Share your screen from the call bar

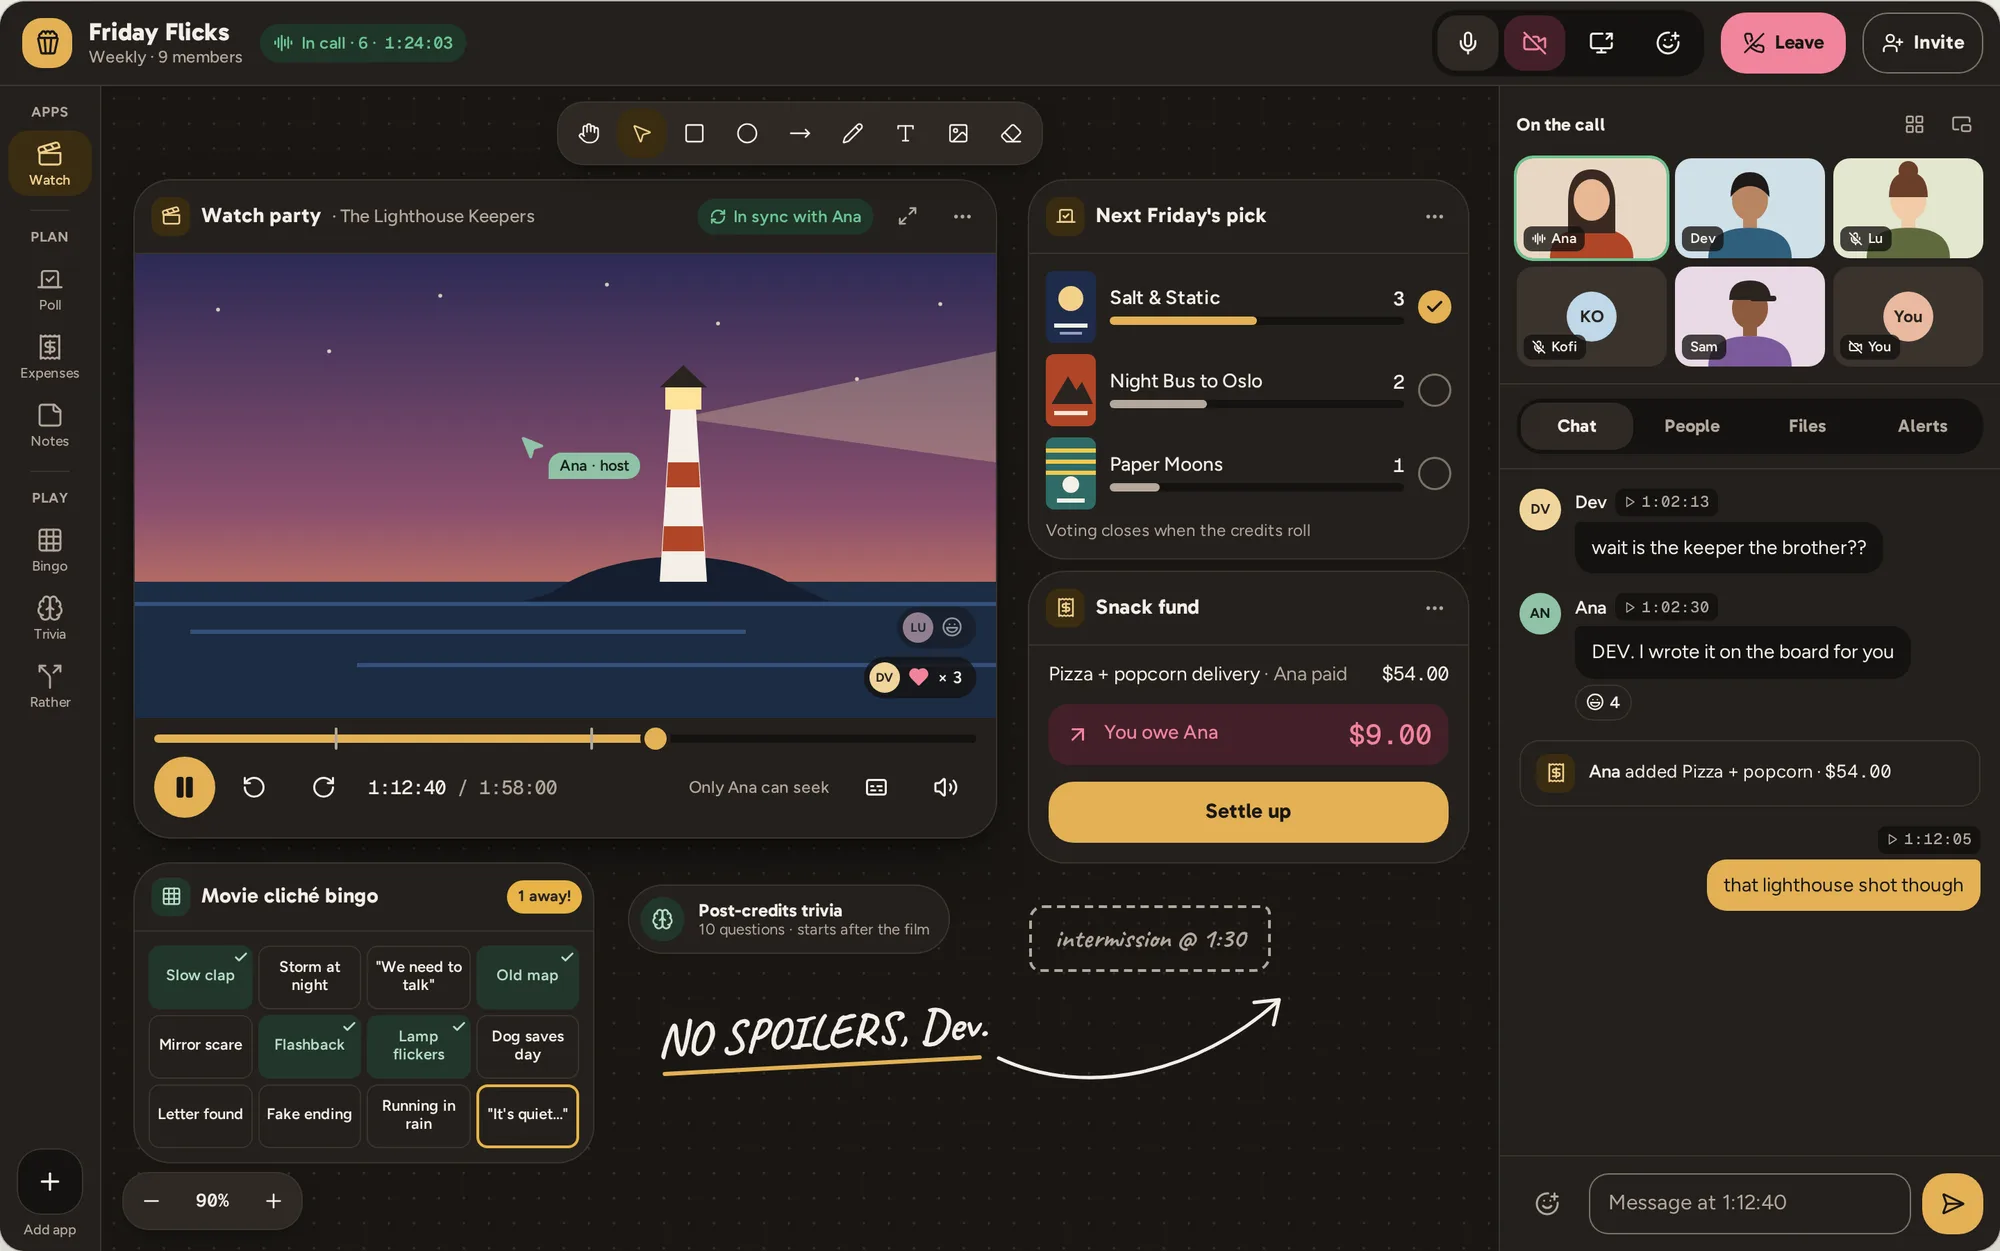1601,42
